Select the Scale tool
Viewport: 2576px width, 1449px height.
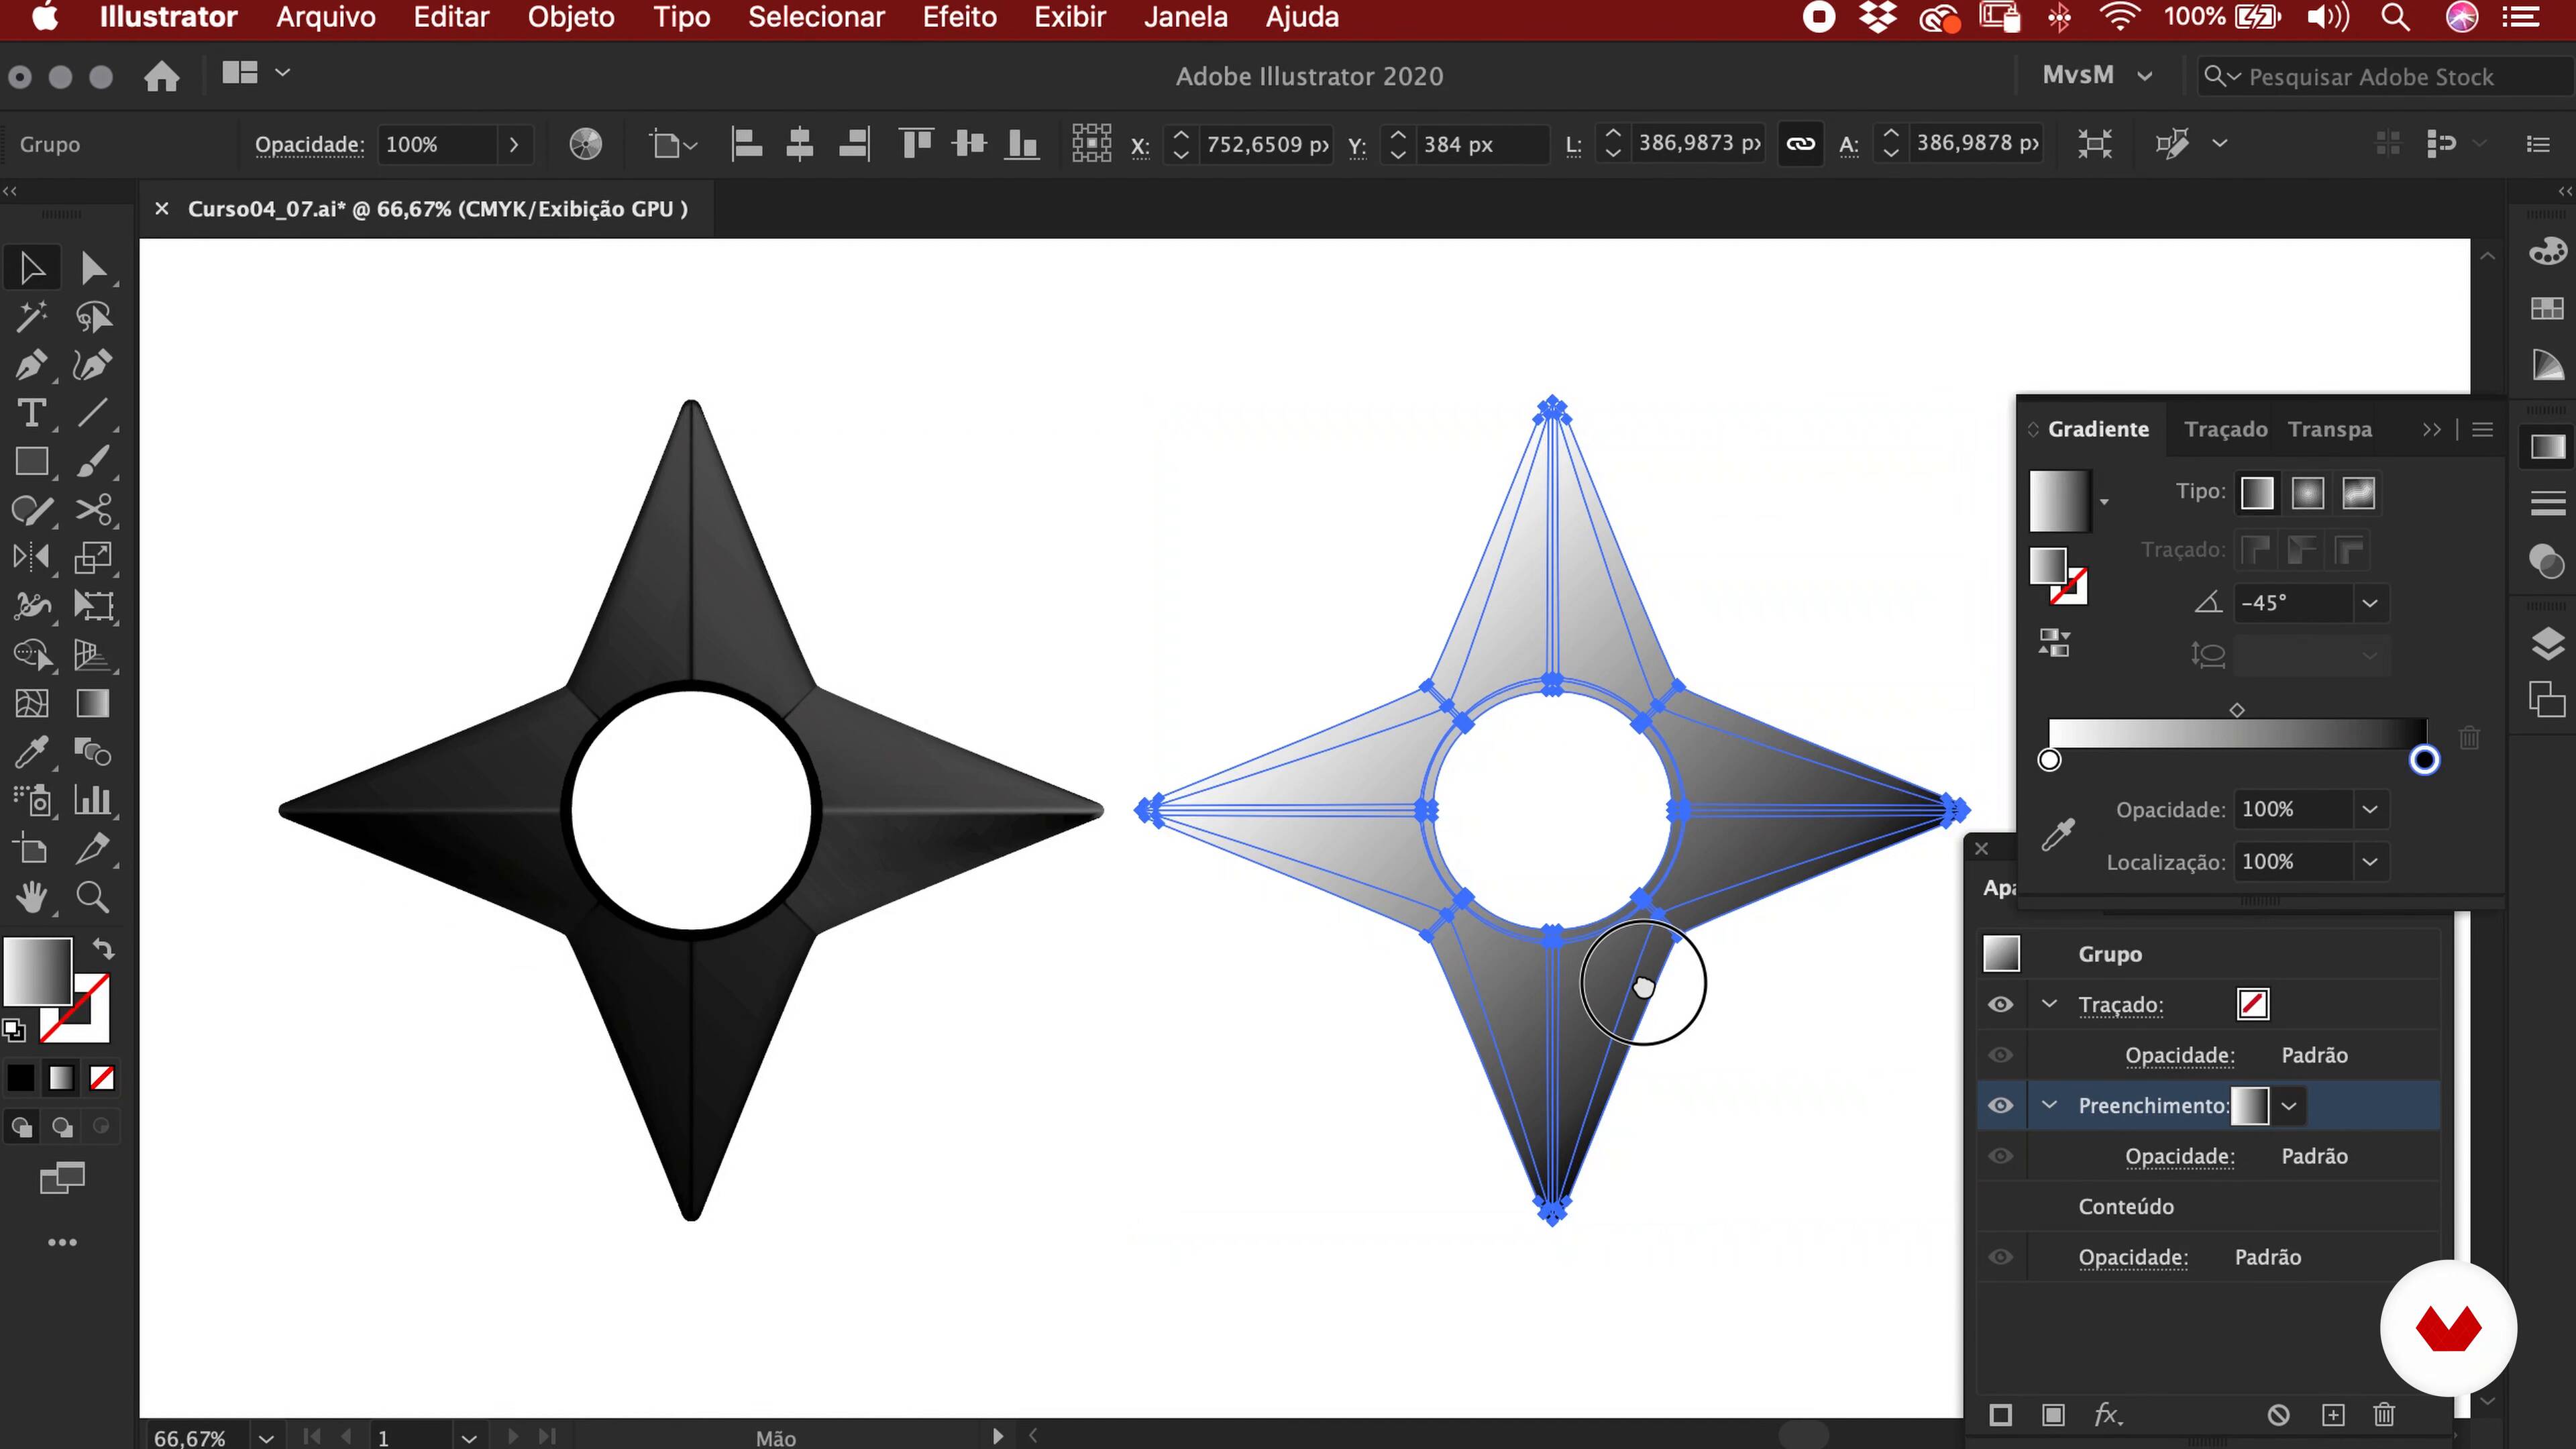click(93, 557)
